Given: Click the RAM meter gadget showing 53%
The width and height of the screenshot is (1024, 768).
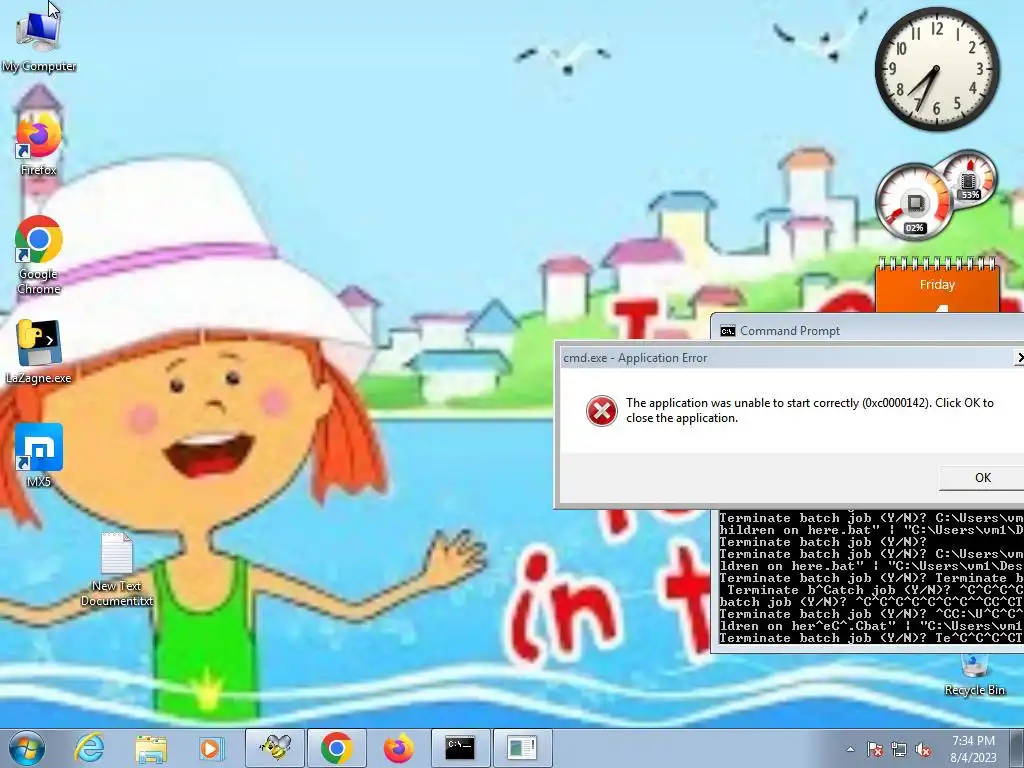Looking at the screenshot, I should click(969, 179).
